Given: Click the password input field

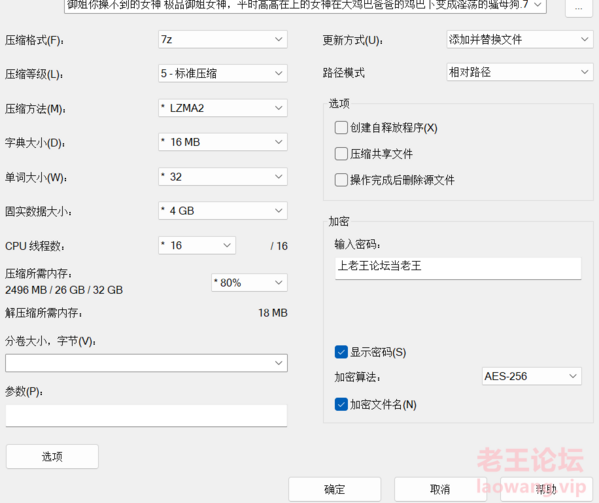Looking at the screenshot, I should click(x=458, y=268).
